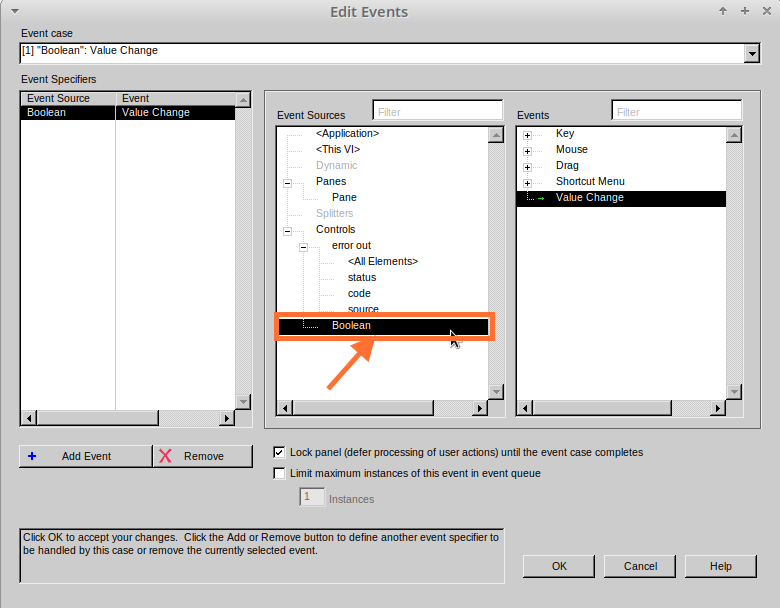Screen dimensions: 780x608
Task: Click the Event Source column header
Action: (68, 99)
